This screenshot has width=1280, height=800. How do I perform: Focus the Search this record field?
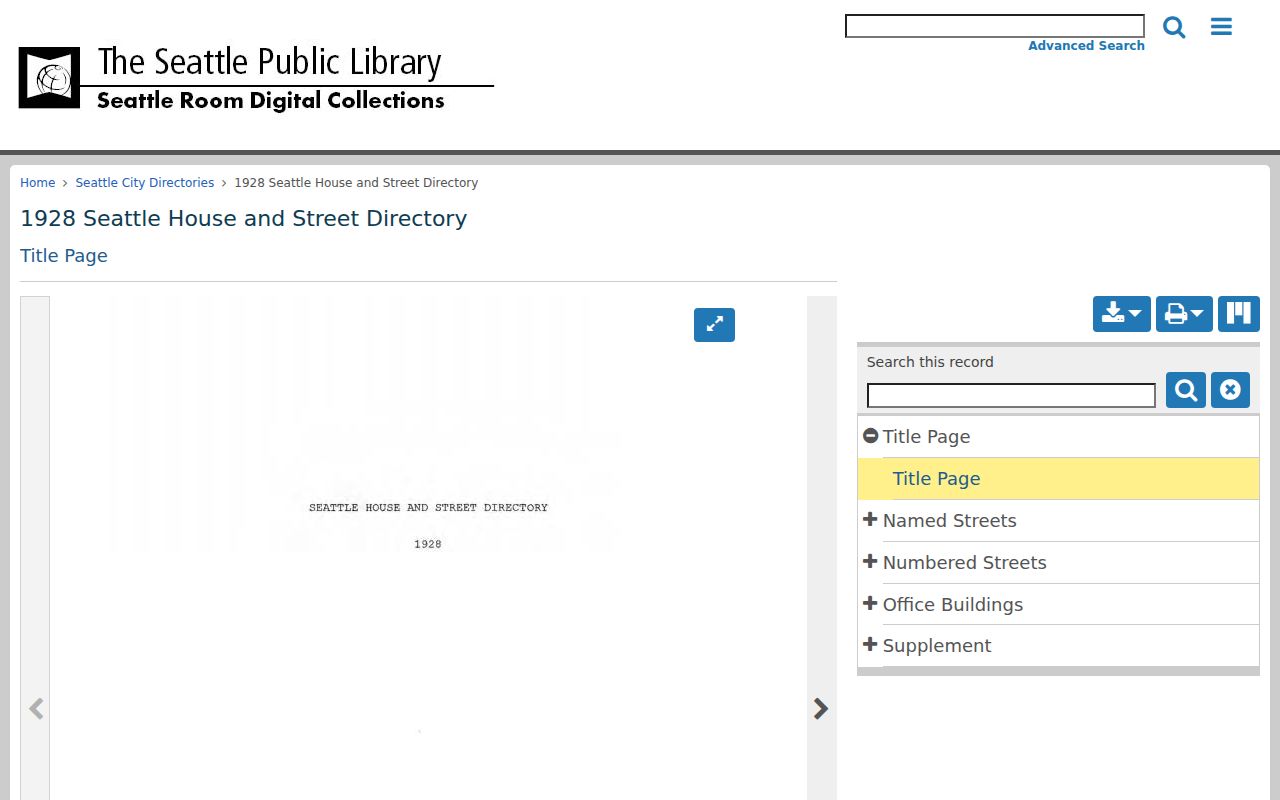point(1011,396)
